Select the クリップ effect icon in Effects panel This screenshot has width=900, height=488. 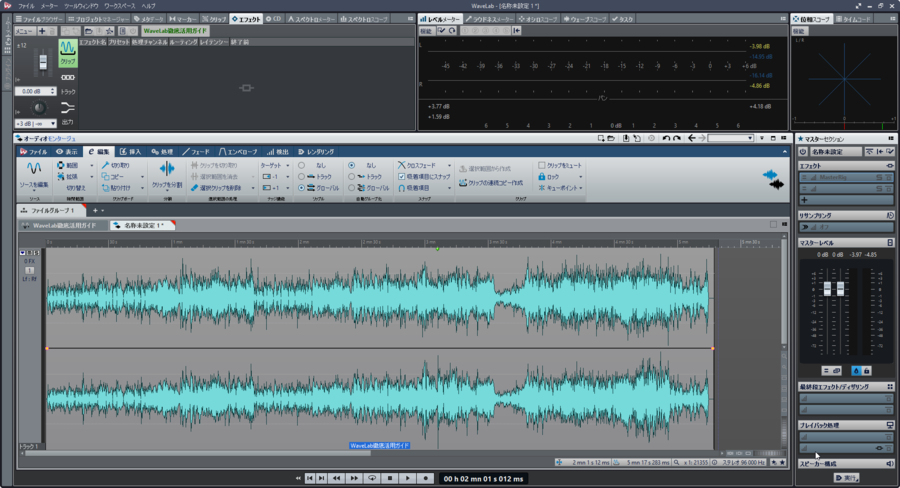67,48
